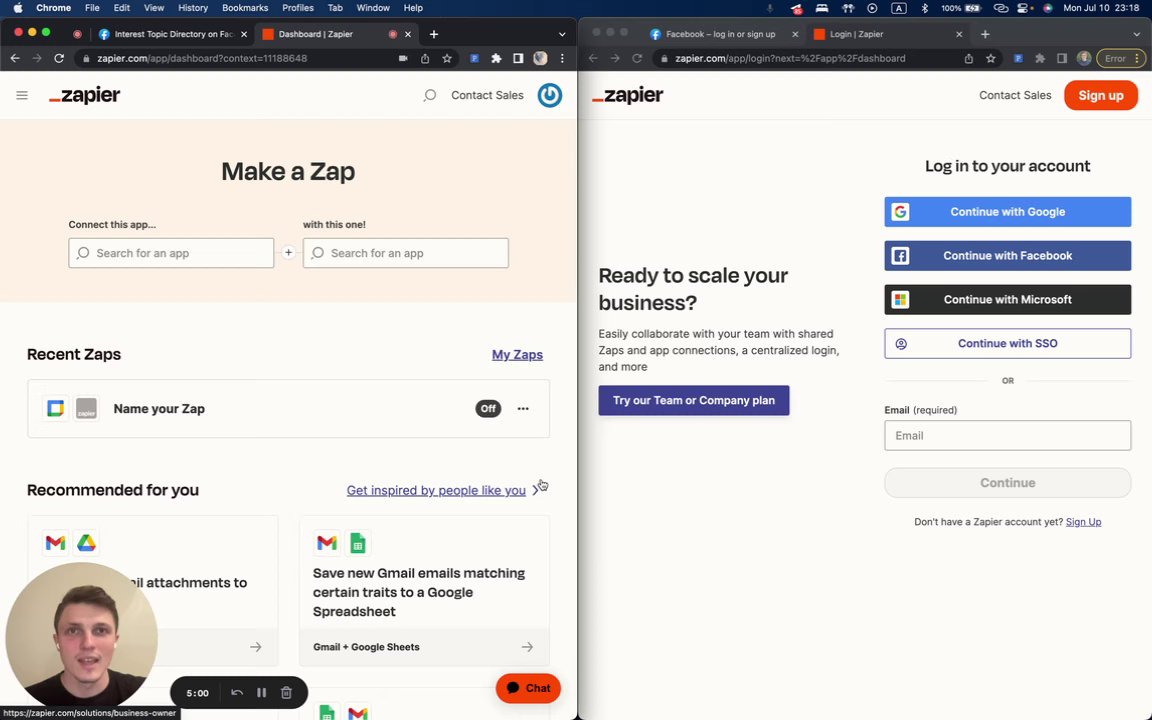Click the Email input field
Image resolution: width=1152 pixels, height=720 pixels.
click(1007, 436)
